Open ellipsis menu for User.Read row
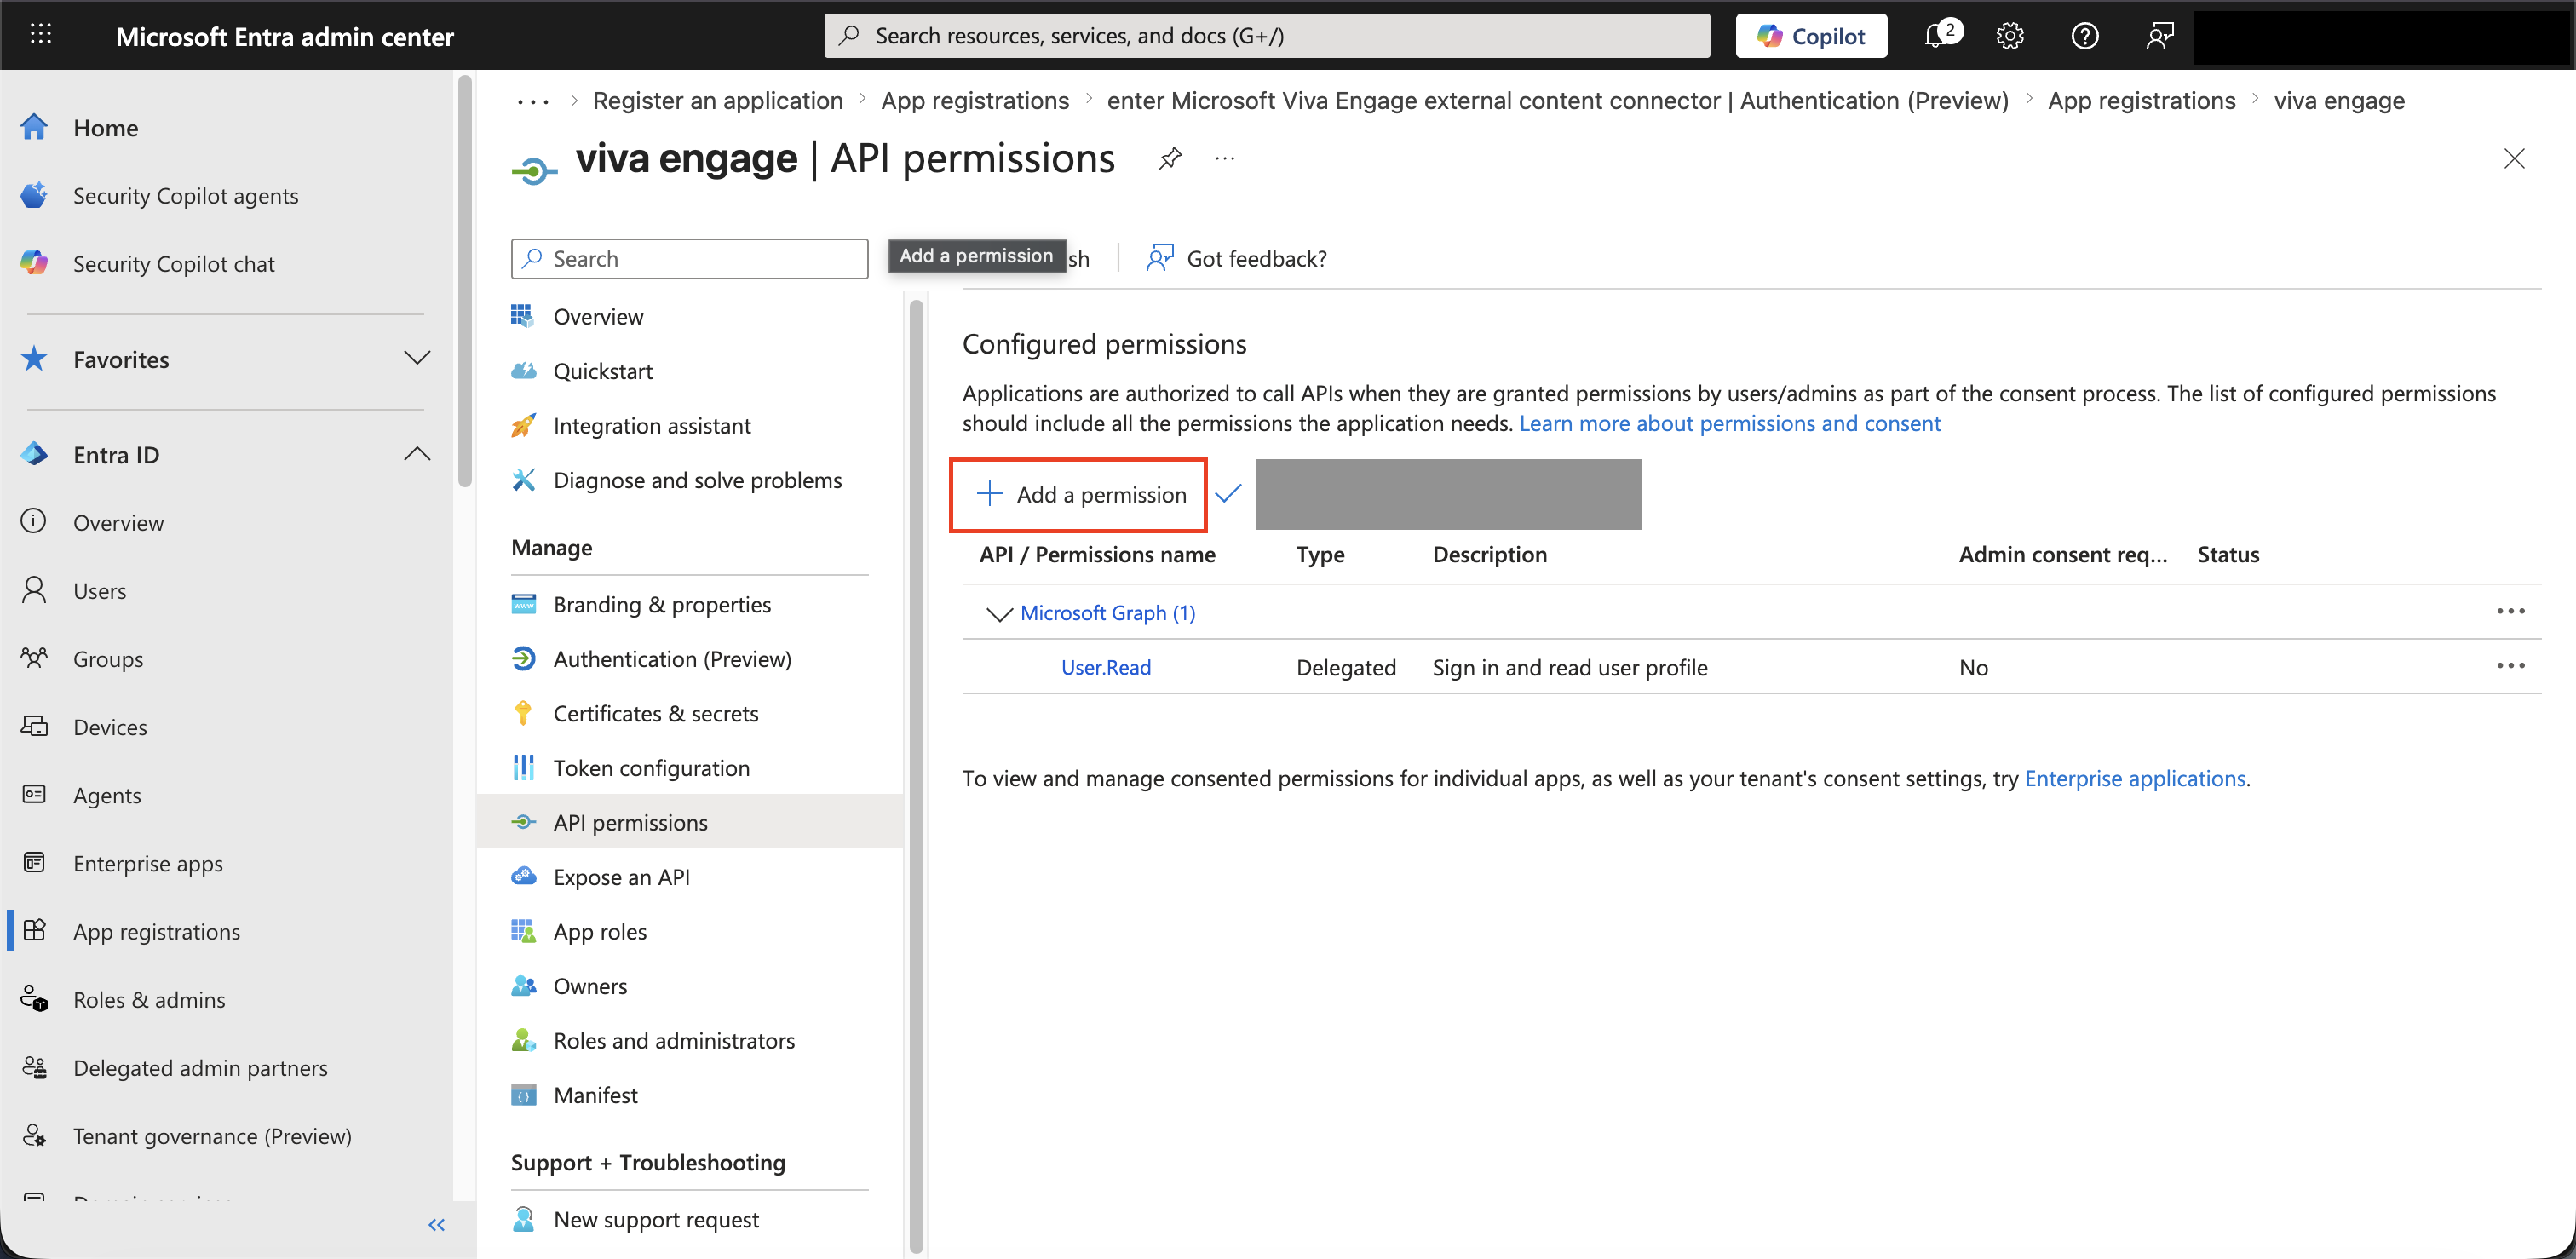 2510,666
